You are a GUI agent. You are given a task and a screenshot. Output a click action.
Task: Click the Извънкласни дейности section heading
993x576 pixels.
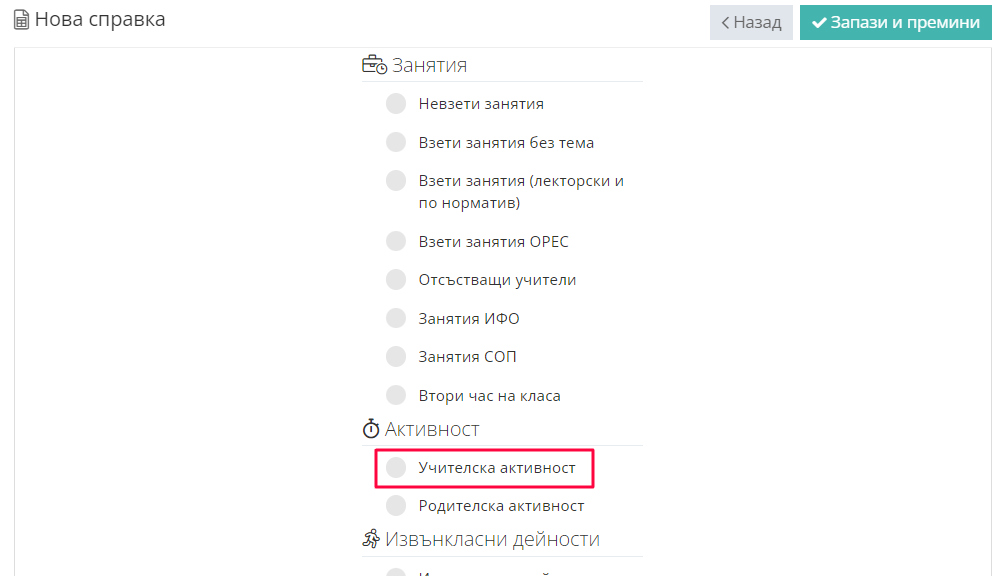pyautogui.click(x=492, y=540)
